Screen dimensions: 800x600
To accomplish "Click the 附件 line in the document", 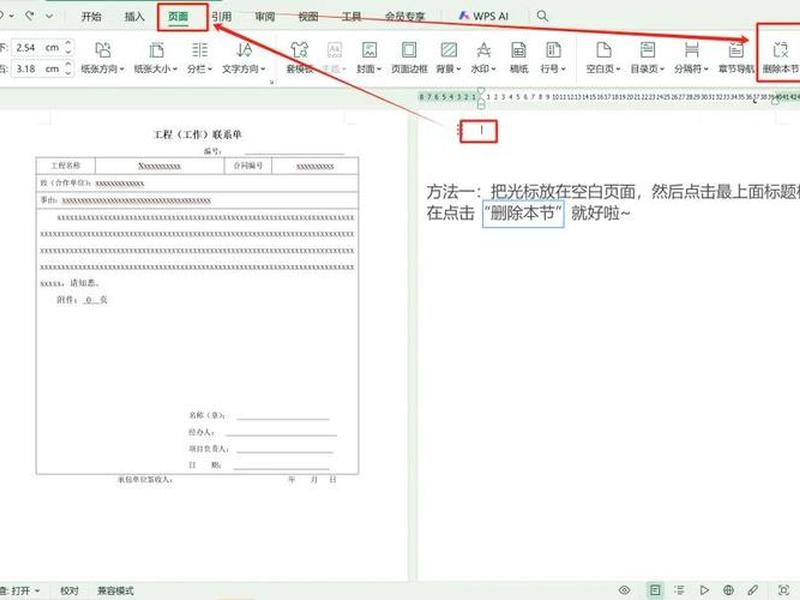I will (82, 300).
